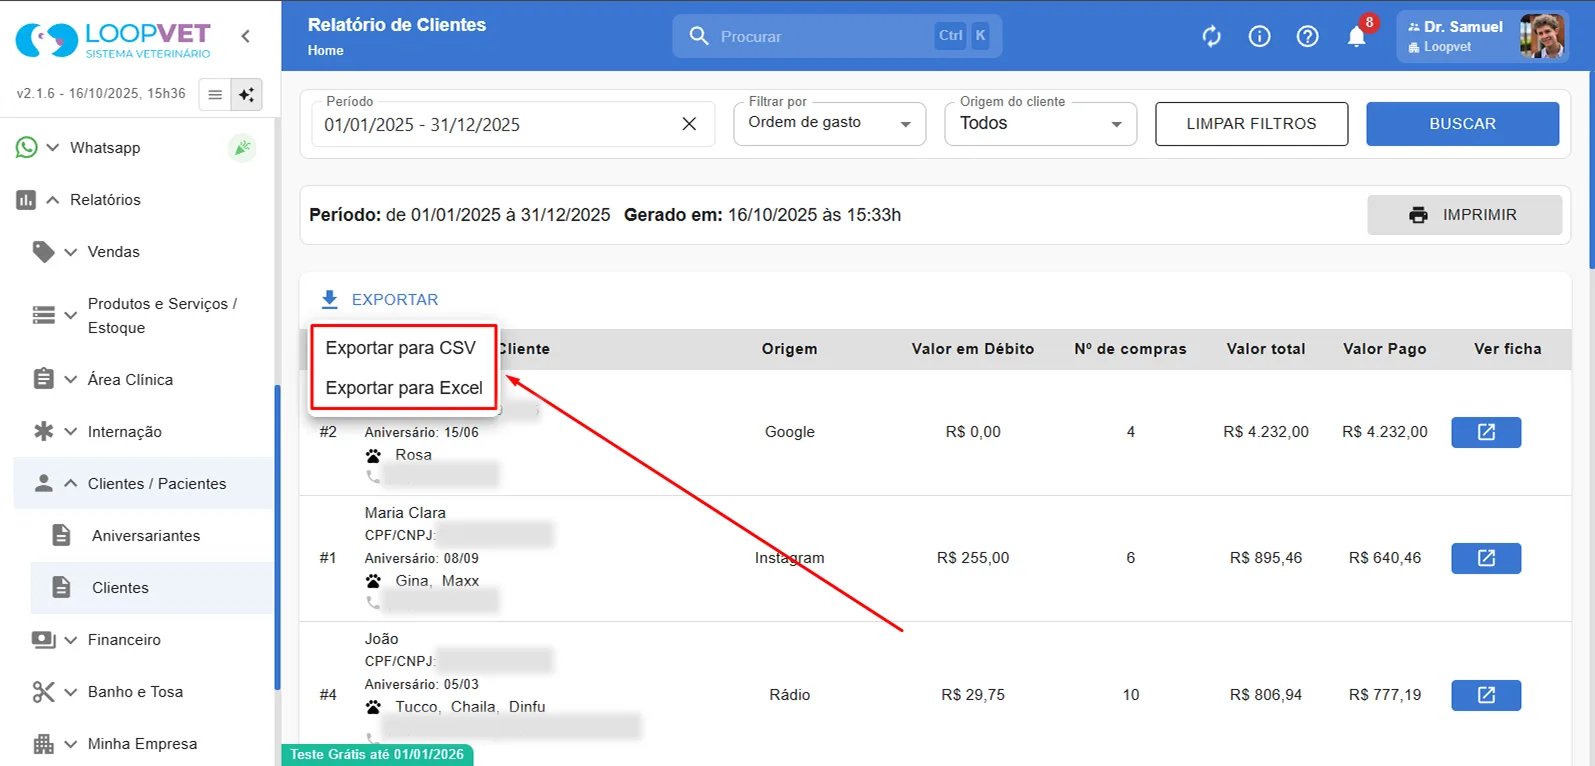Clear the Período date range X icon

[x=689, y=124]
